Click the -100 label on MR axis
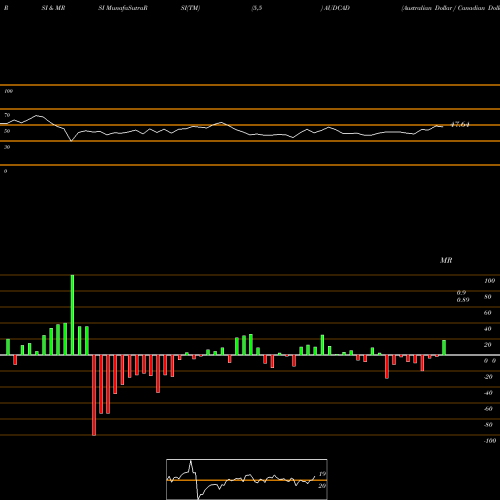500x500 pixels. pyautogui.click(x=490, y=441)
